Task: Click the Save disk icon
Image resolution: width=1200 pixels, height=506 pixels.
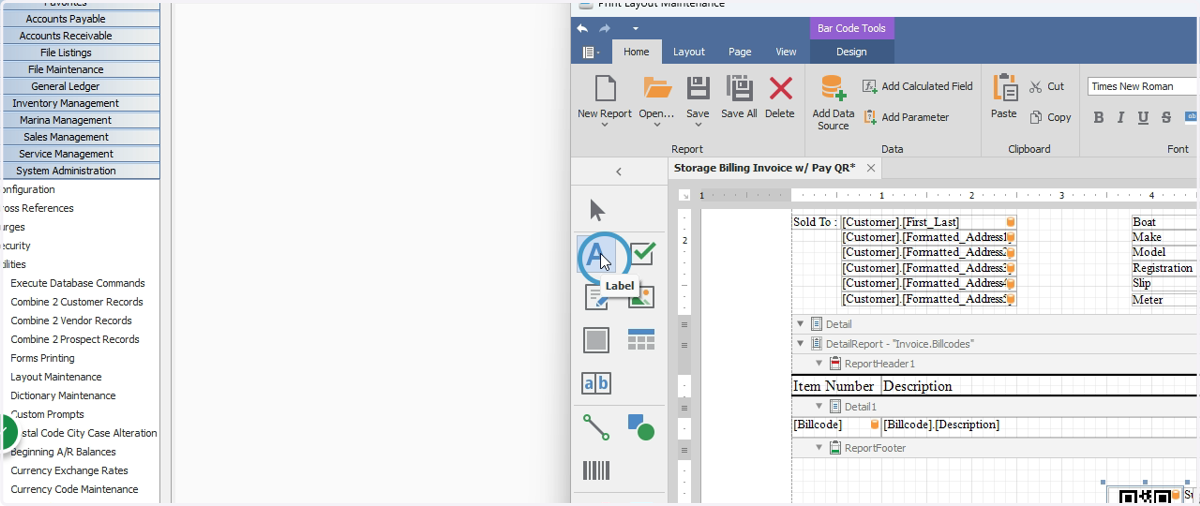Action: [x=698, y=88]
